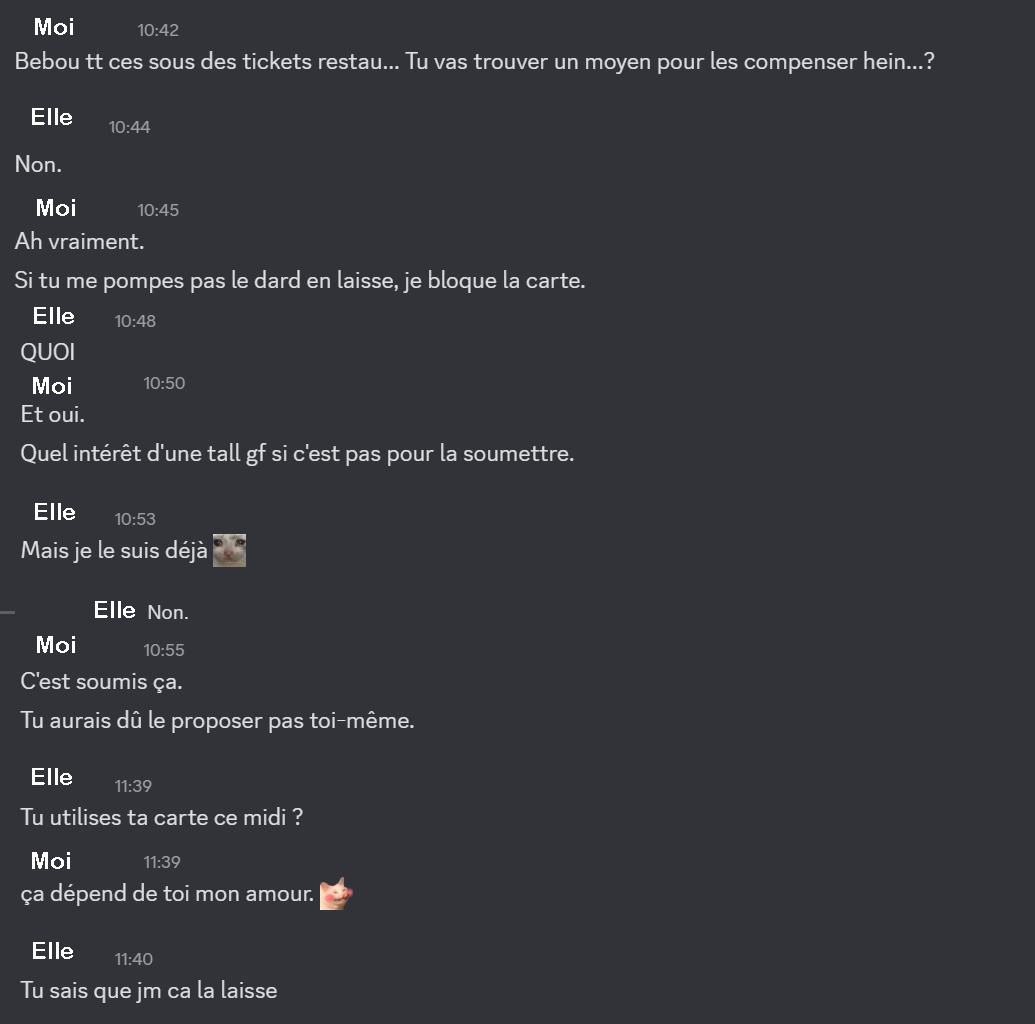Click the Moi username at 10:42

[x=54, y=27]
